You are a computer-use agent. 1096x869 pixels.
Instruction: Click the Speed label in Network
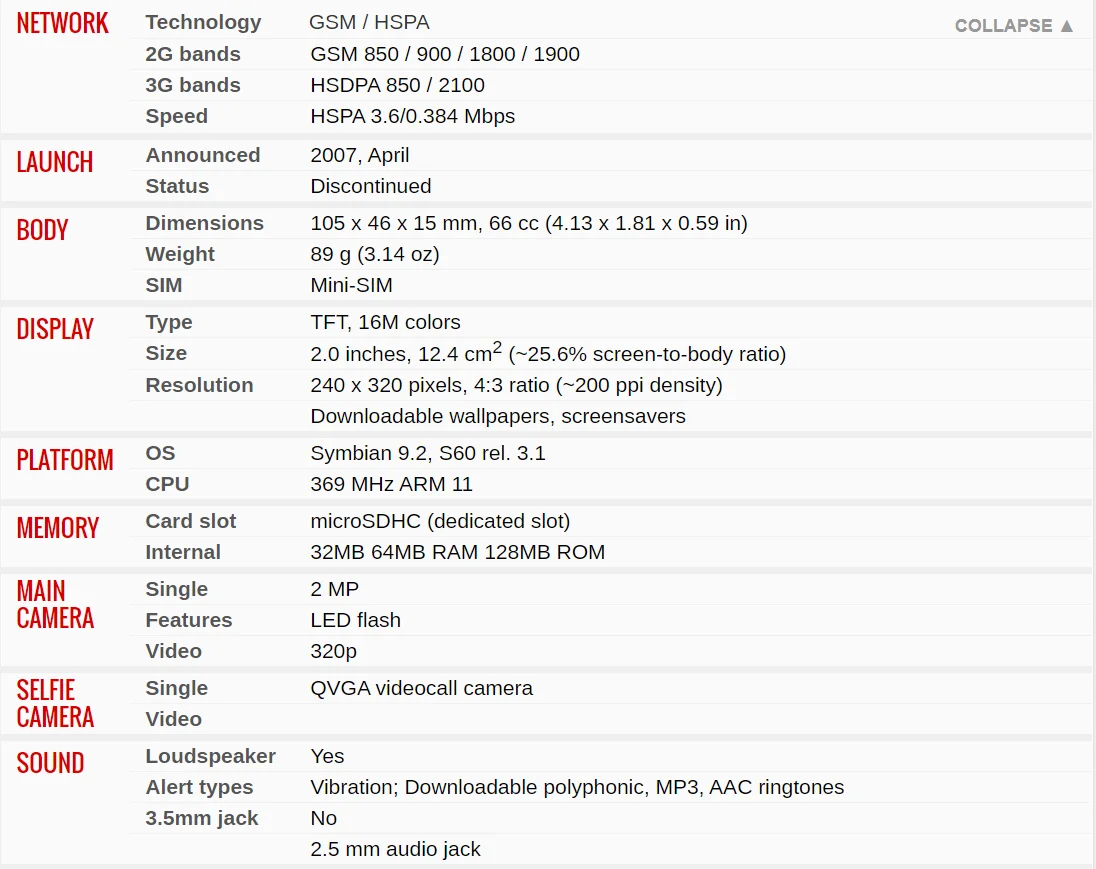pos(177,116)
